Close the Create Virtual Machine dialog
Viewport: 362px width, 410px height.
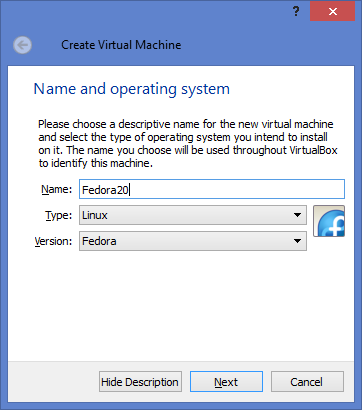[332, 12]
